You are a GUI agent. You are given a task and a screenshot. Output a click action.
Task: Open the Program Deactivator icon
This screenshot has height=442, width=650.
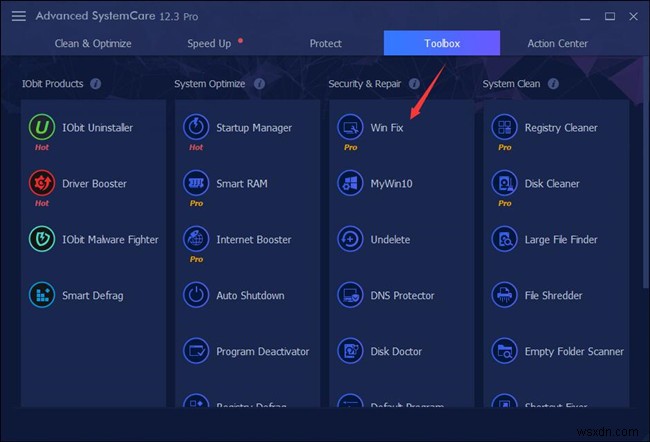(x=196, y=351)
